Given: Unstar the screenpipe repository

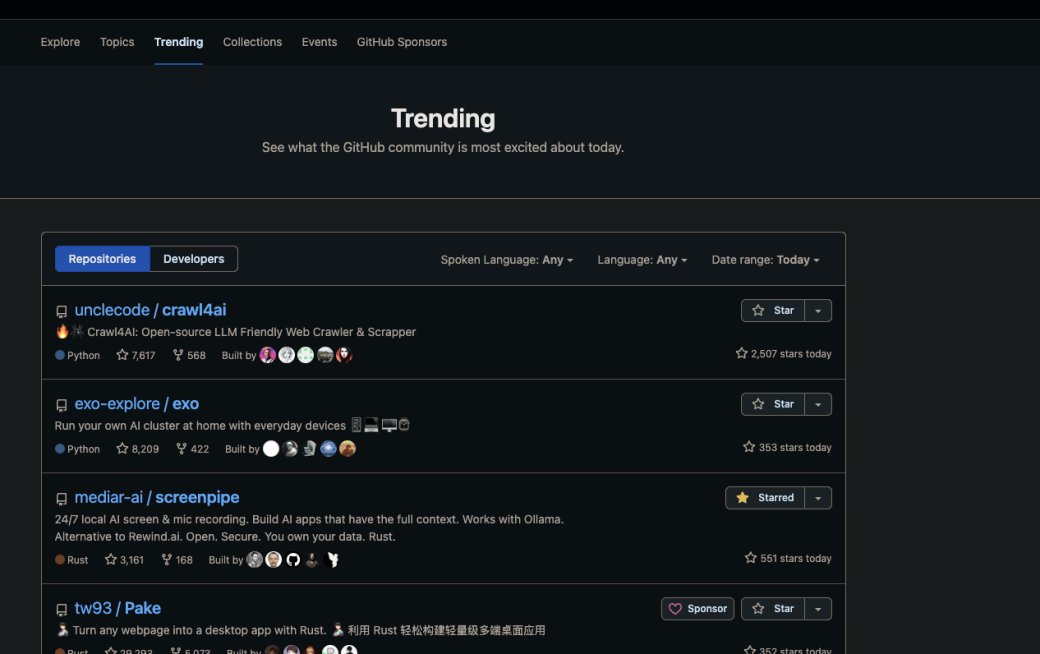Looking at the screenshot, I should click(x=765, y=497).
